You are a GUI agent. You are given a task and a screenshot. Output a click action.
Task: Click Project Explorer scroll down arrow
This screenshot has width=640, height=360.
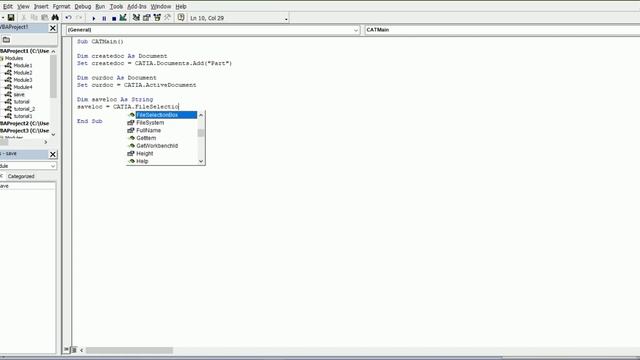click(53, 134)
